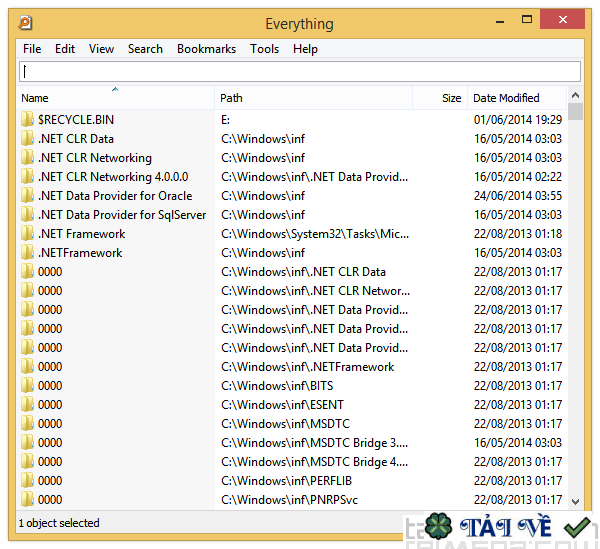Click the scrollbar up arrow
The width and height of the screenshot is (600, 549).
(x=575, y=95)
